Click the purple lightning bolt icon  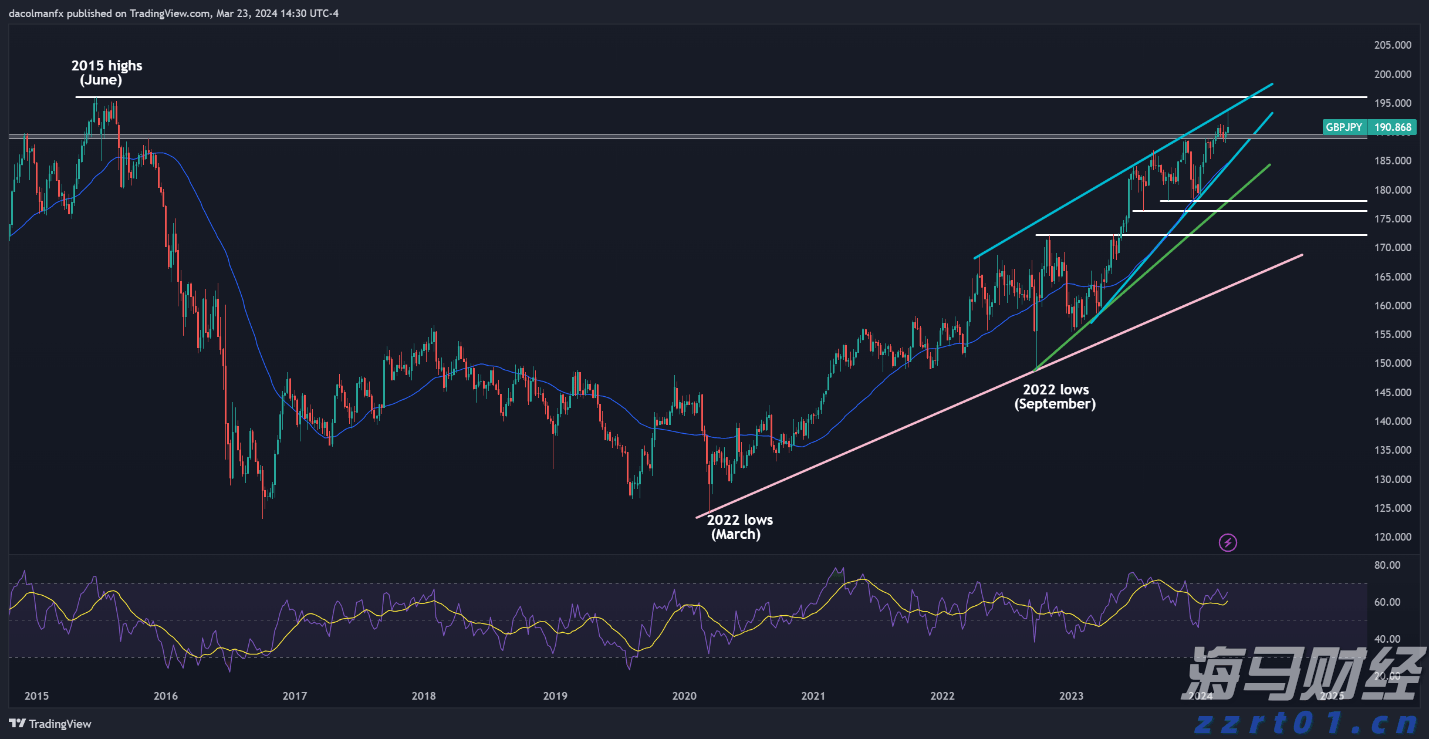[1228, 543]
